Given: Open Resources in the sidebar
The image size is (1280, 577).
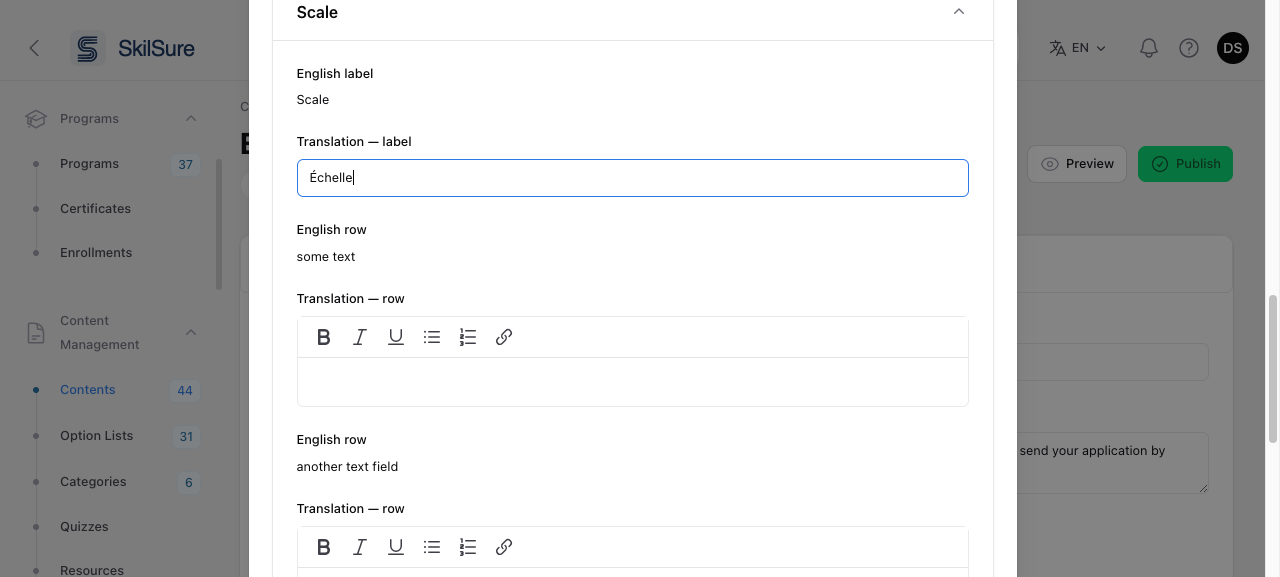Looking at the screenshot, I should (x=92, y=570).
